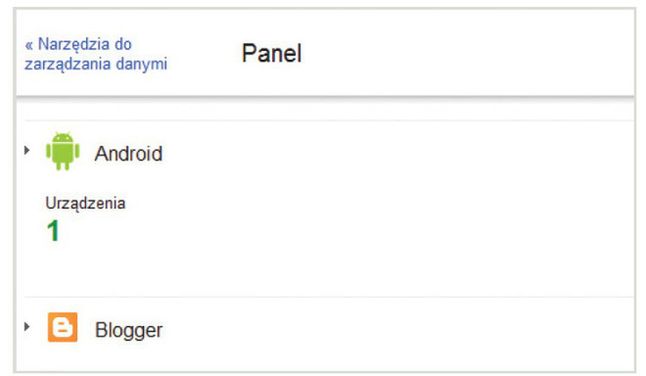Open the Android section title
The height and width of the screenshot is (376, 646).
129,154
